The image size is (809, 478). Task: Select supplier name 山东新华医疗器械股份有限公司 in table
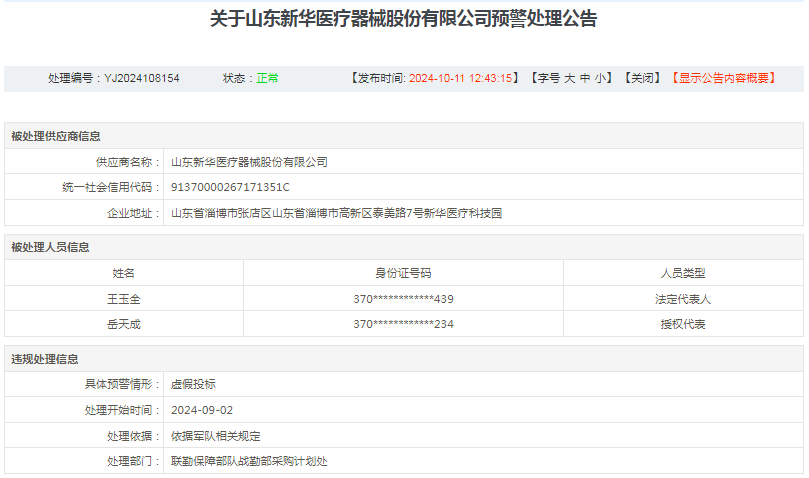pos(249,162)
